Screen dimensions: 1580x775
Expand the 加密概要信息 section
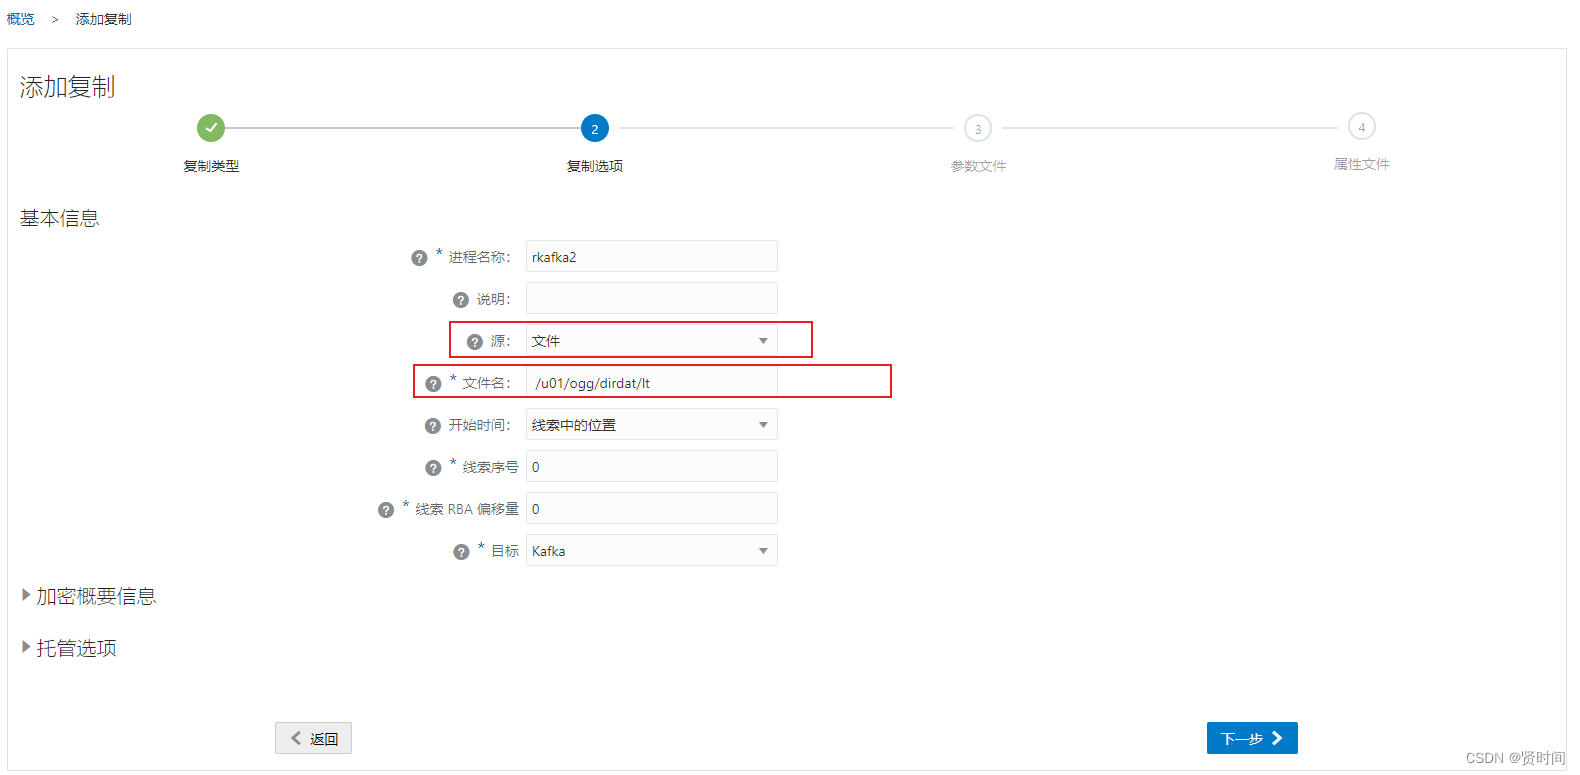click(x=88, y=596)
